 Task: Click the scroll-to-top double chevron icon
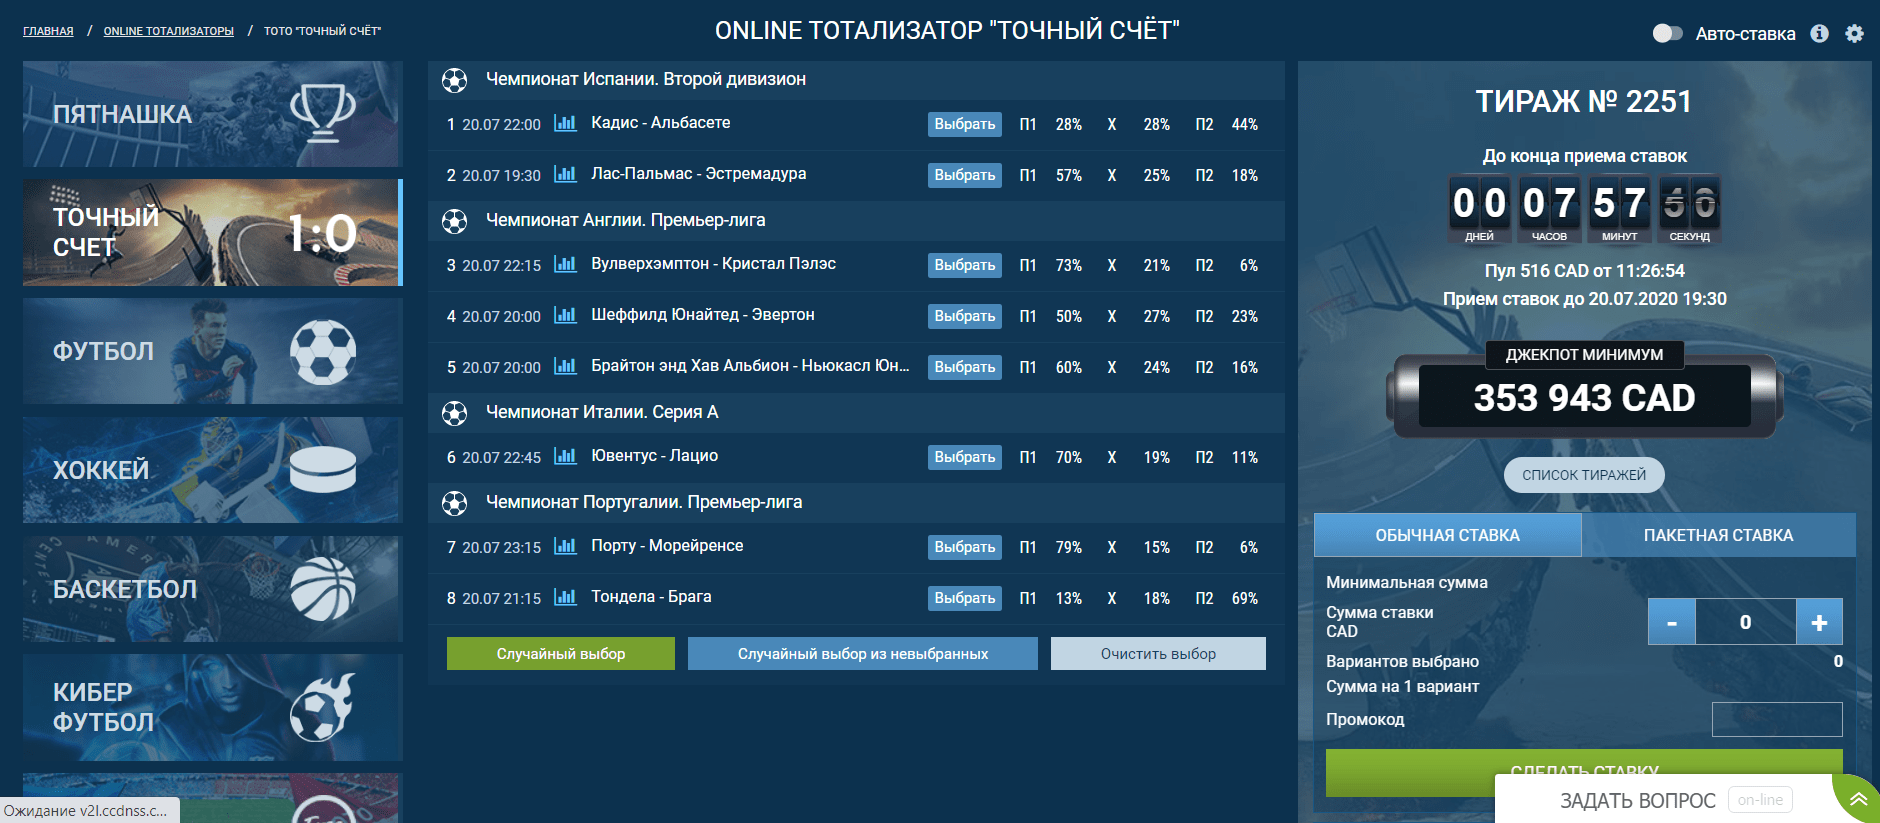pyautogui.click(x=1858, y=799)
